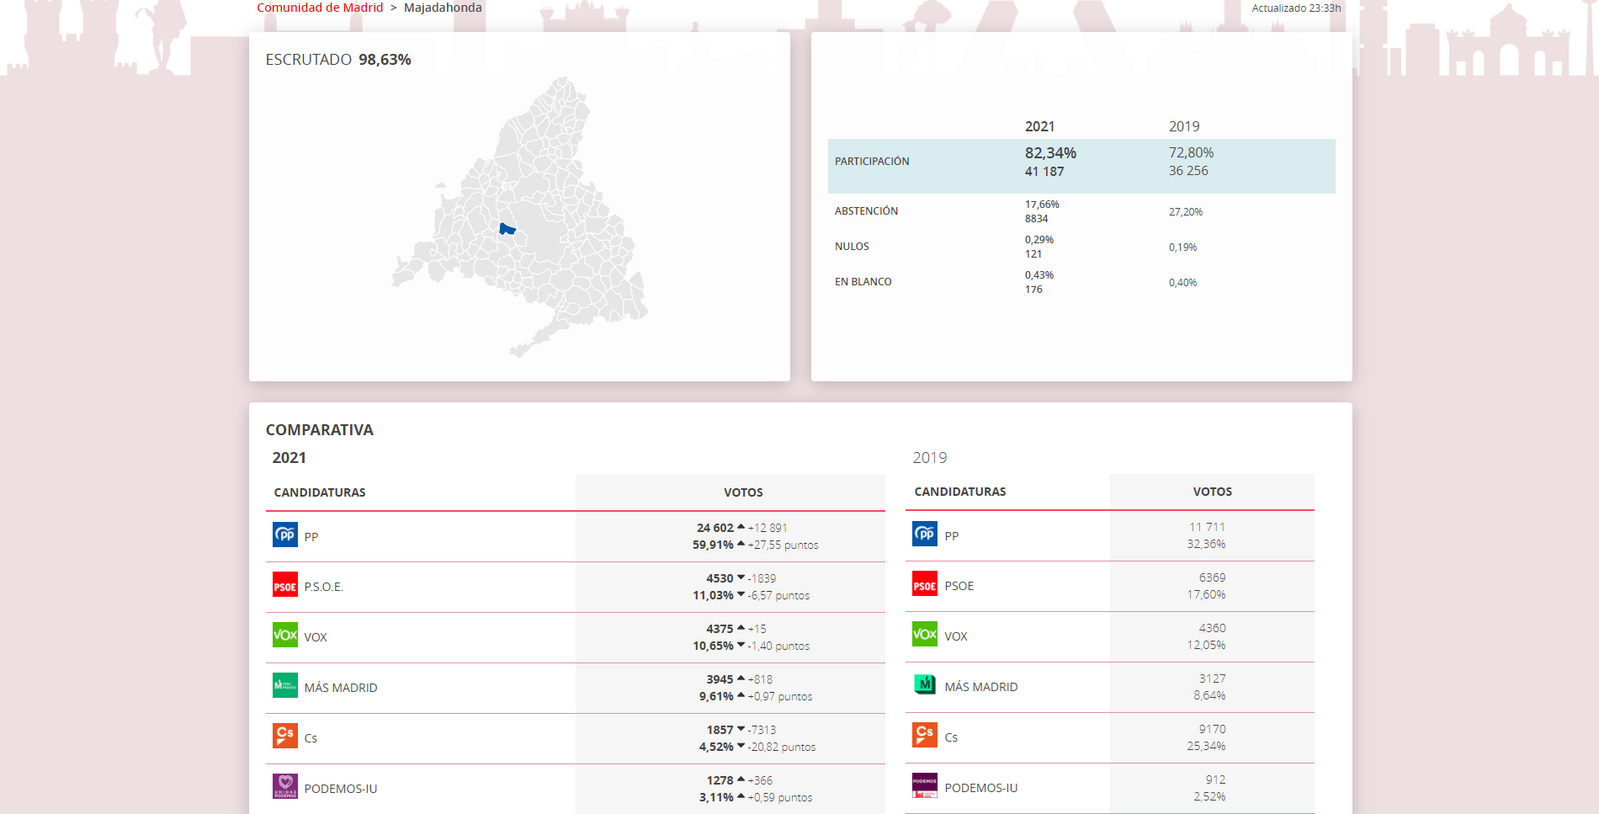Image resolution: width=1599 pixels, height=814 pixels.
Task: Click the NULOS row label
Action: 852,246
